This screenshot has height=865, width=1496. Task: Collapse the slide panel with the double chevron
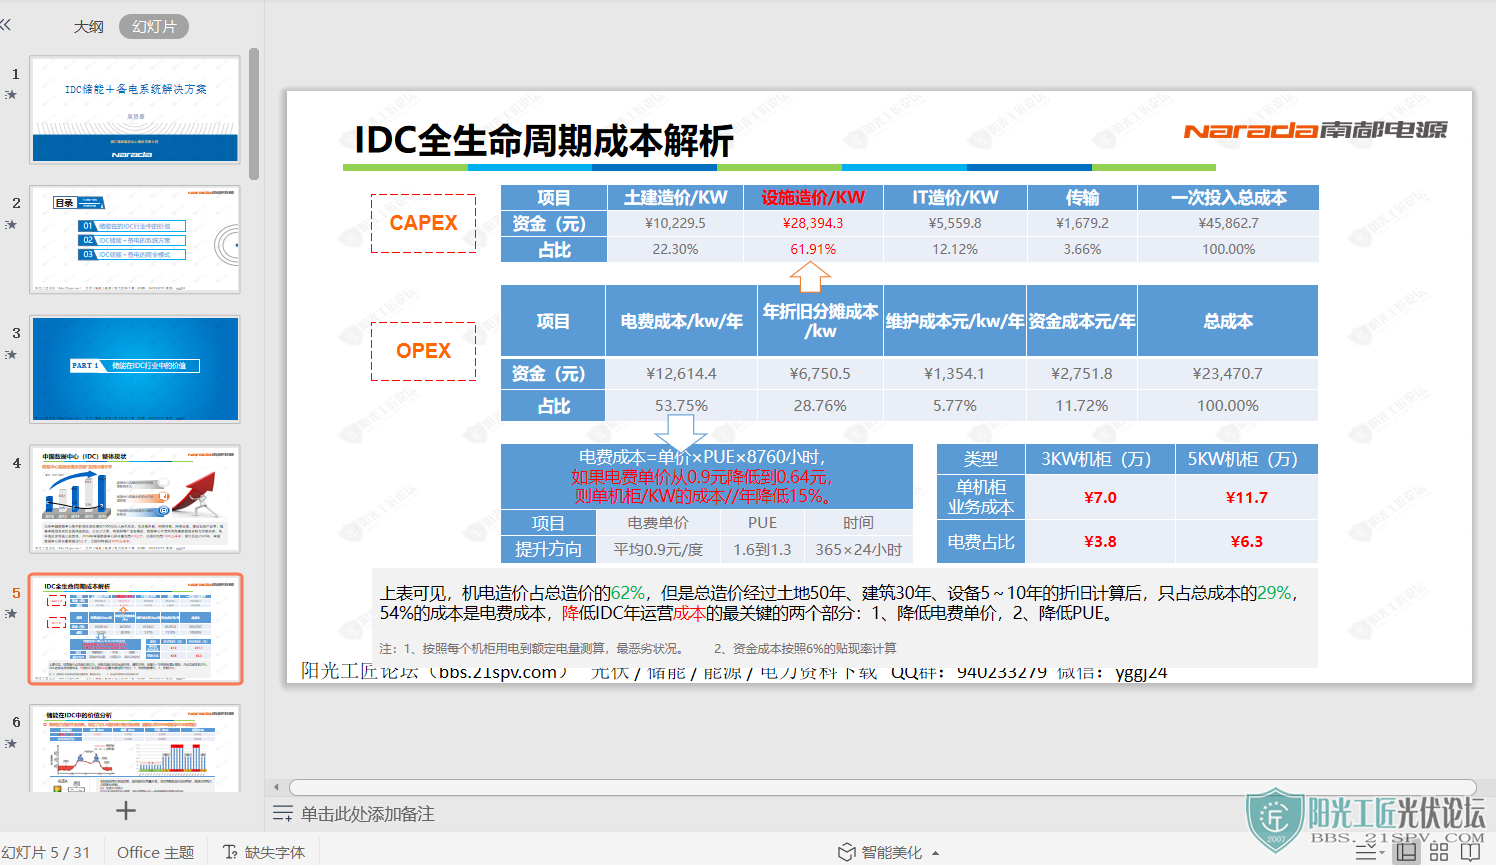coord(6,25)
